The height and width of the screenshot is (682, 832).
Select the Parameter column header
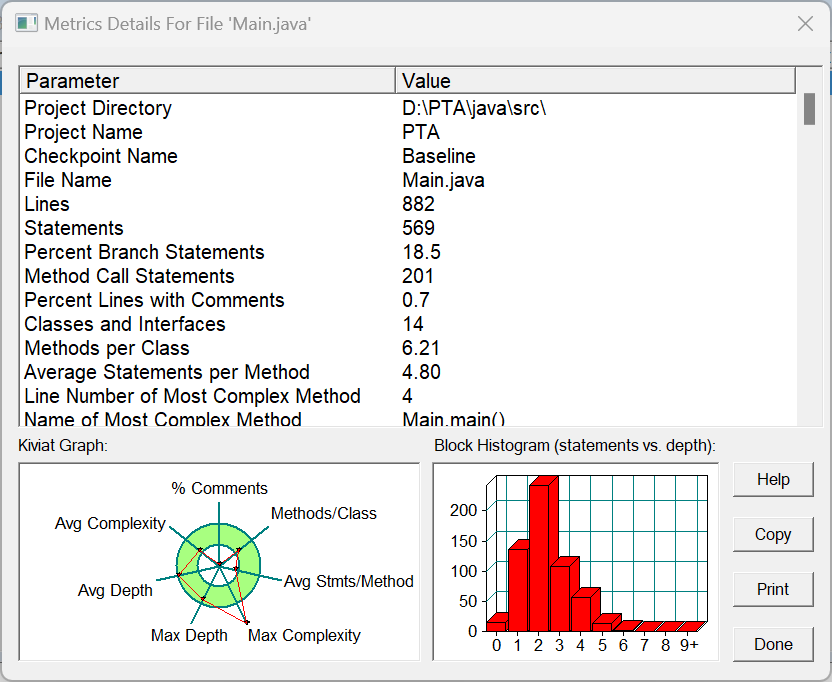click(207, 81)
